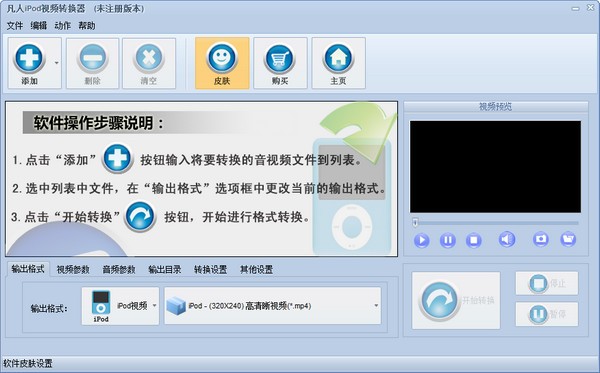Open the dropdown arrow beside 添加
Screen dimensions: 600x373
tap(57, 63)
